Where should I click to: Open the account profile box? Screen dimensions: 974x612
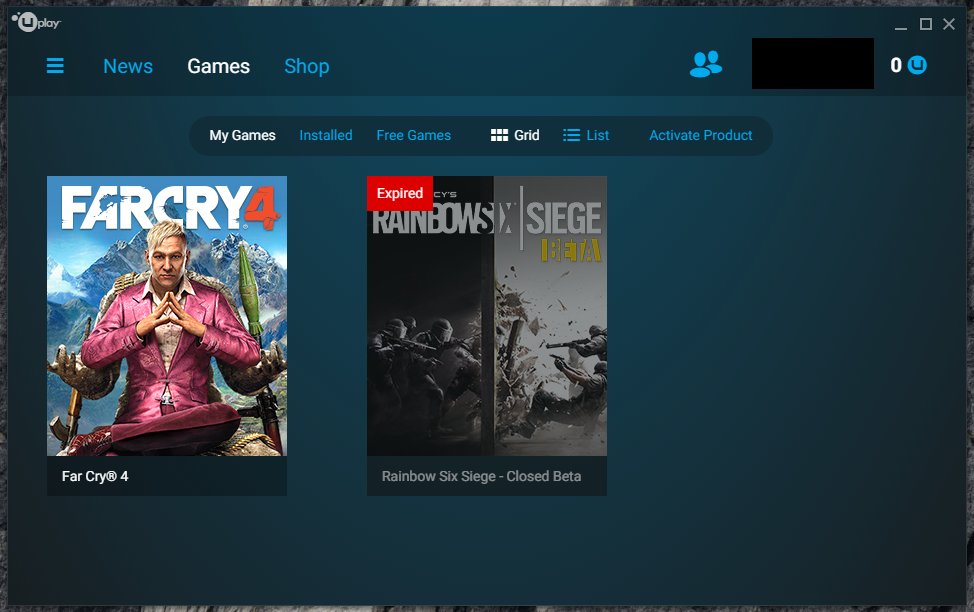click(x=812, y=63)
